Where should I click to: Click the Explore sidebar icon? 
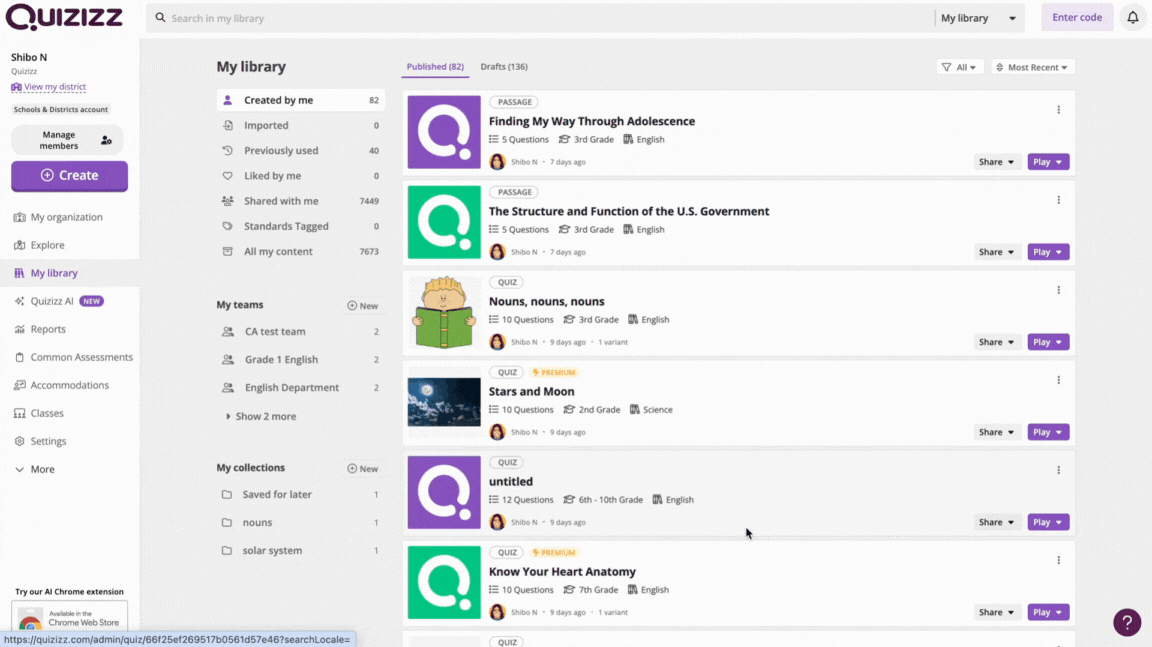pyautogui.click(x=20, y=245)
